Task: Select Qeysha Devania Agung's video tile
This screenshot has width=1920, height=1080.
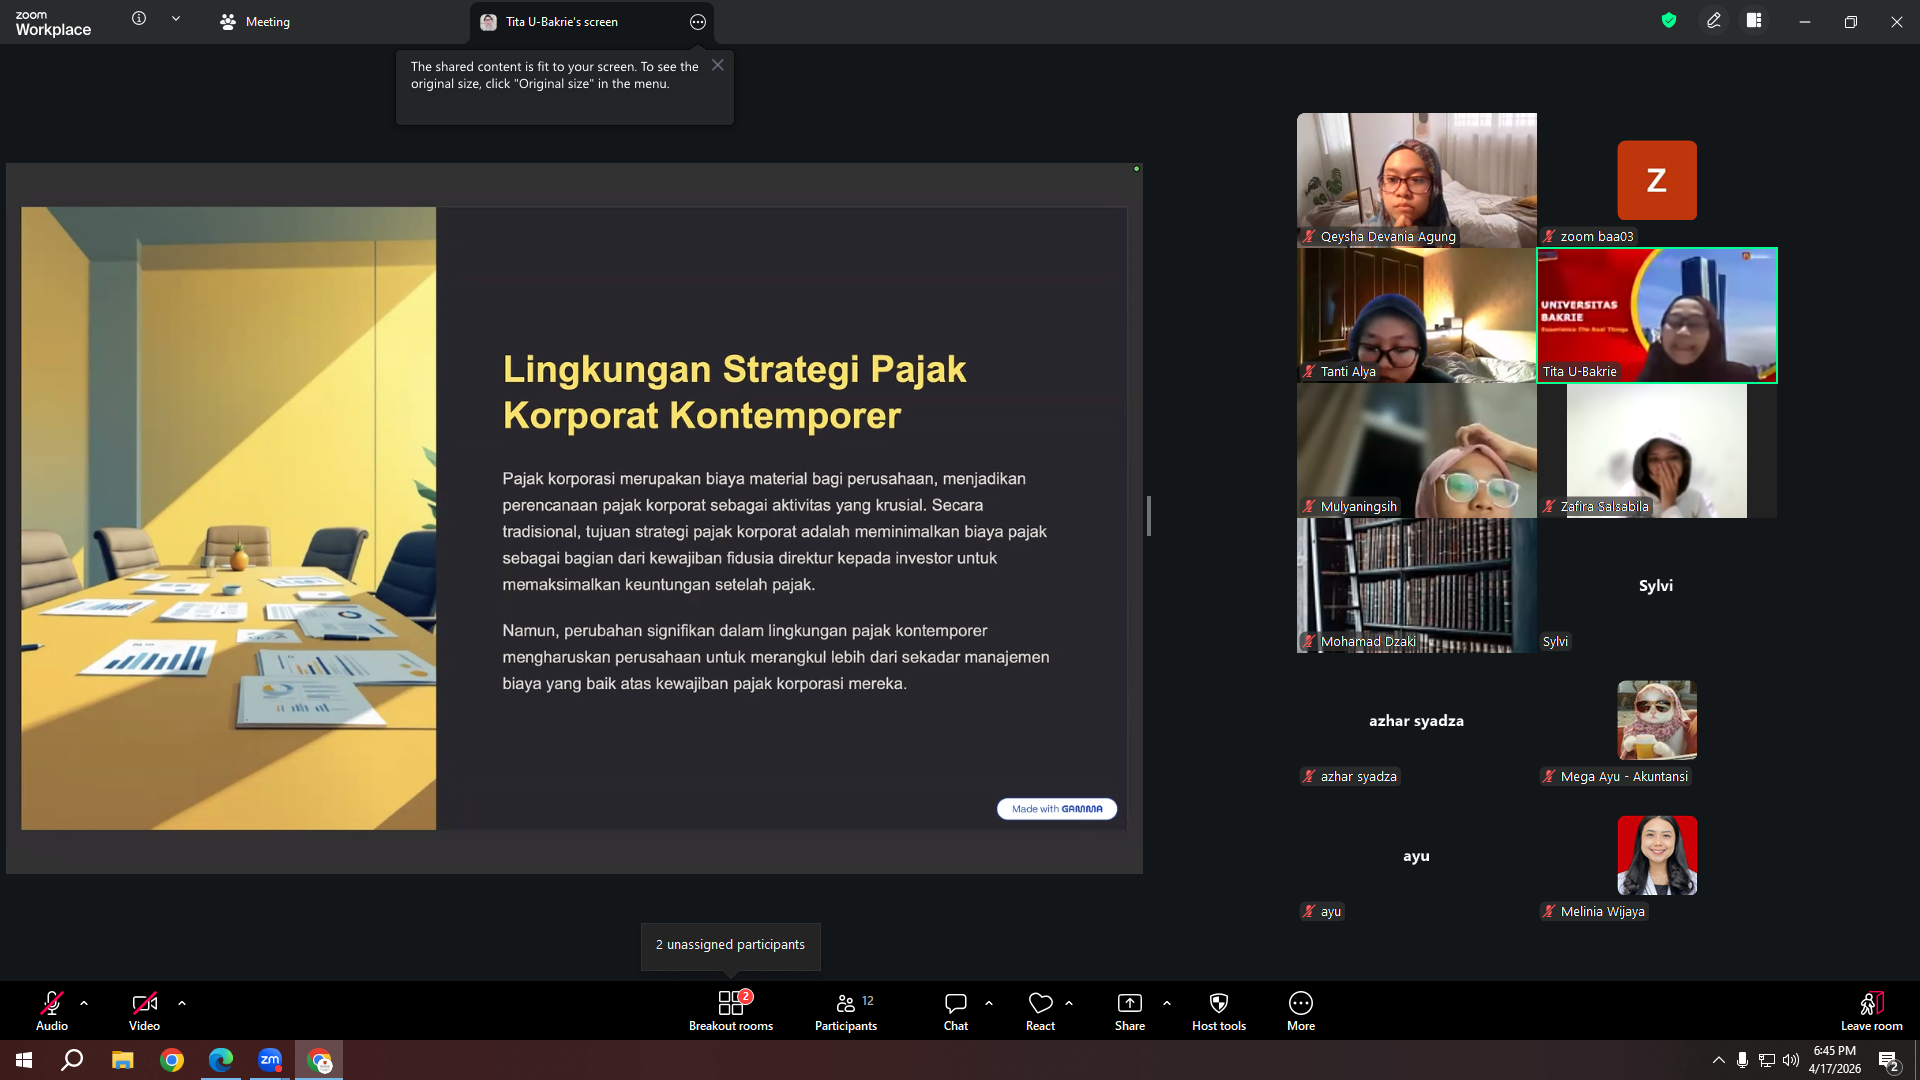Action: coord(1417,180)
